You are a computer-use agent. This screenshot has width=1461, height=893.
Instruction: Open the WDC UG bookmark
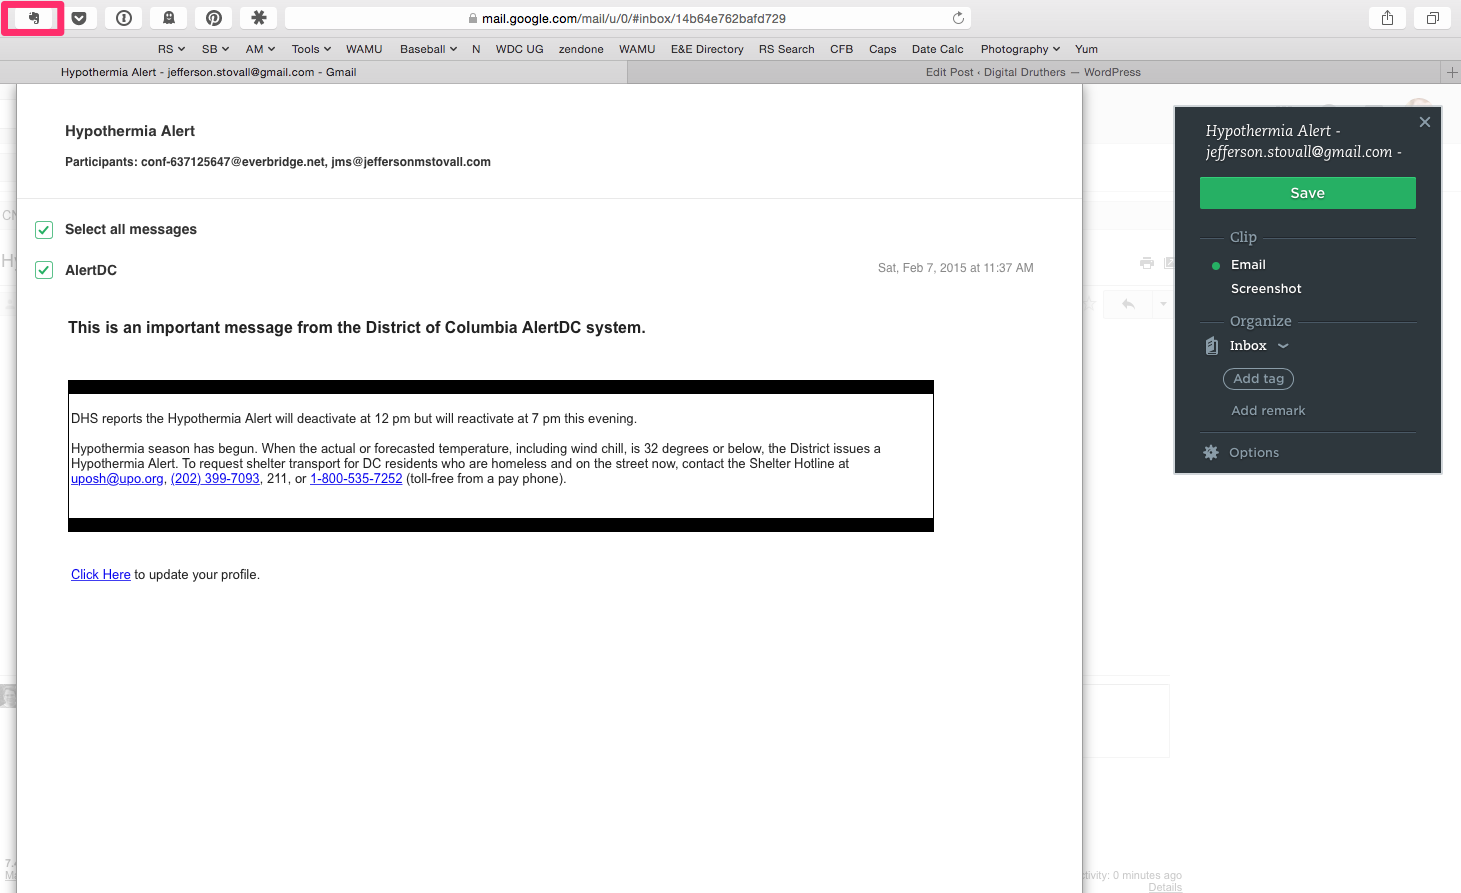(519, 49)
